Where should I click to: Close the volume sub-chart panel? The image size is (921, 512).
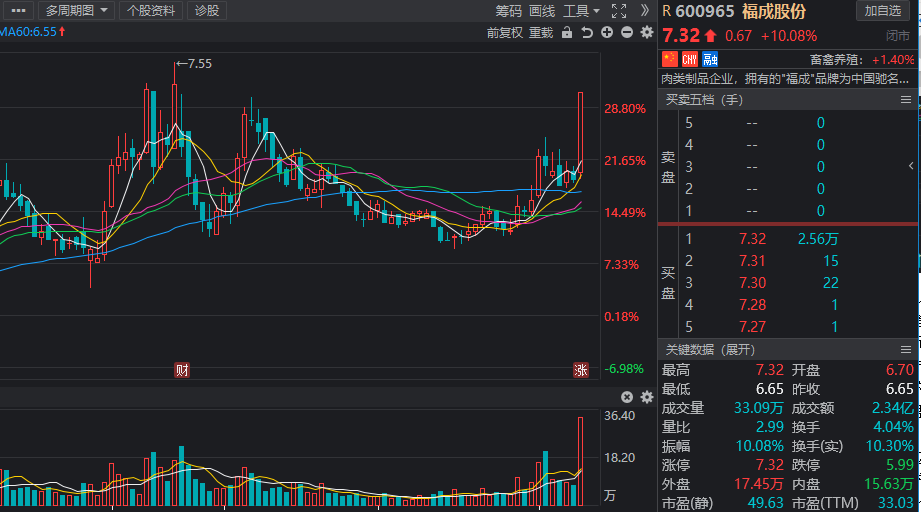tap(627, 397)
